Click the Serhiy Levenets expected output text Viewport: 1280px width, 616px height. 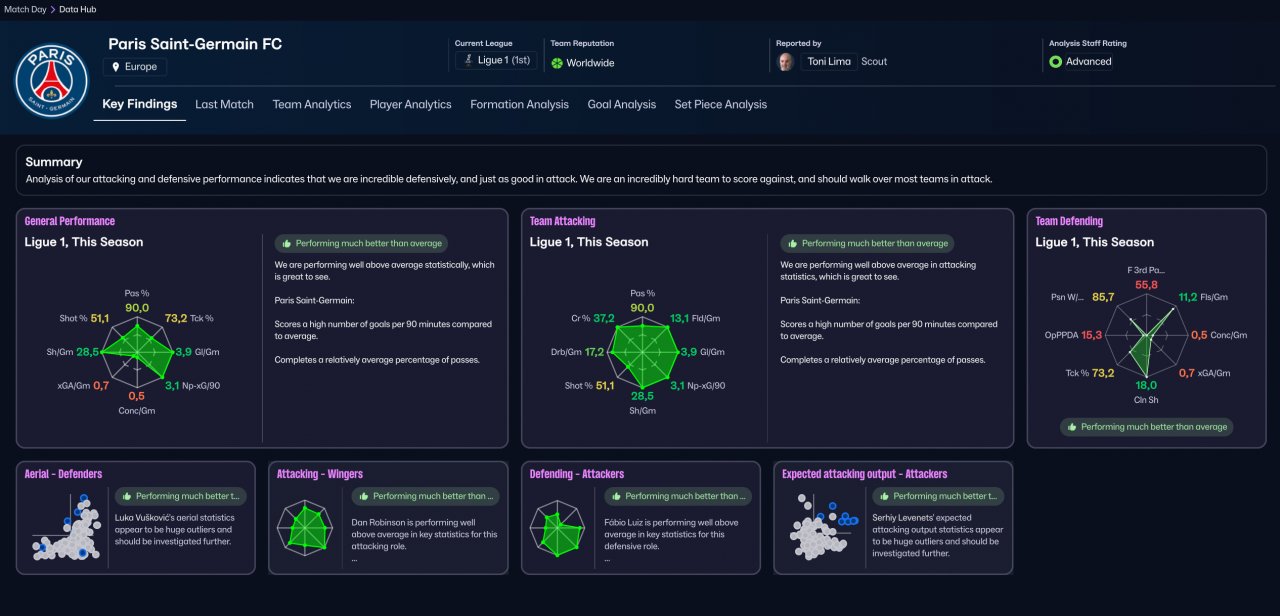937,535
